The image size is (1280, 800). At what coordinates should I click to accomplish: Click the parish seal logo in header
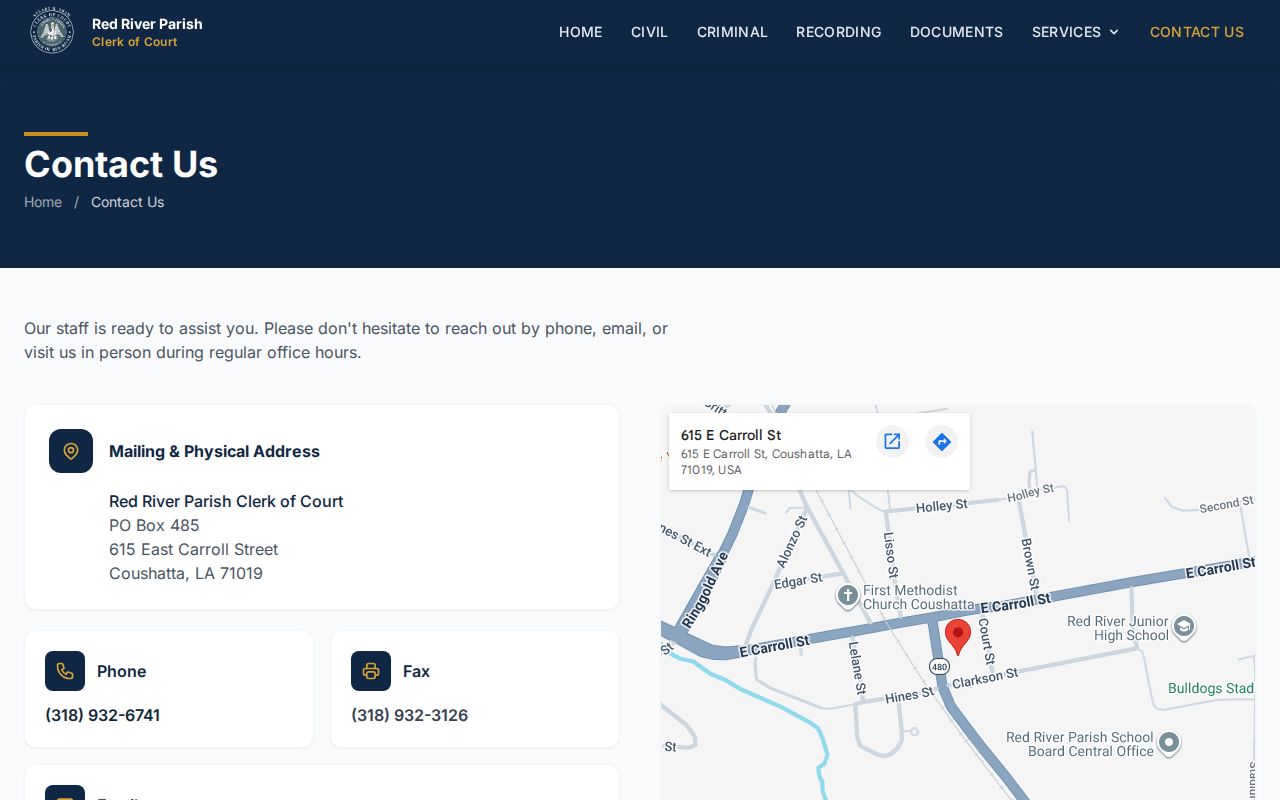[51, 32]
